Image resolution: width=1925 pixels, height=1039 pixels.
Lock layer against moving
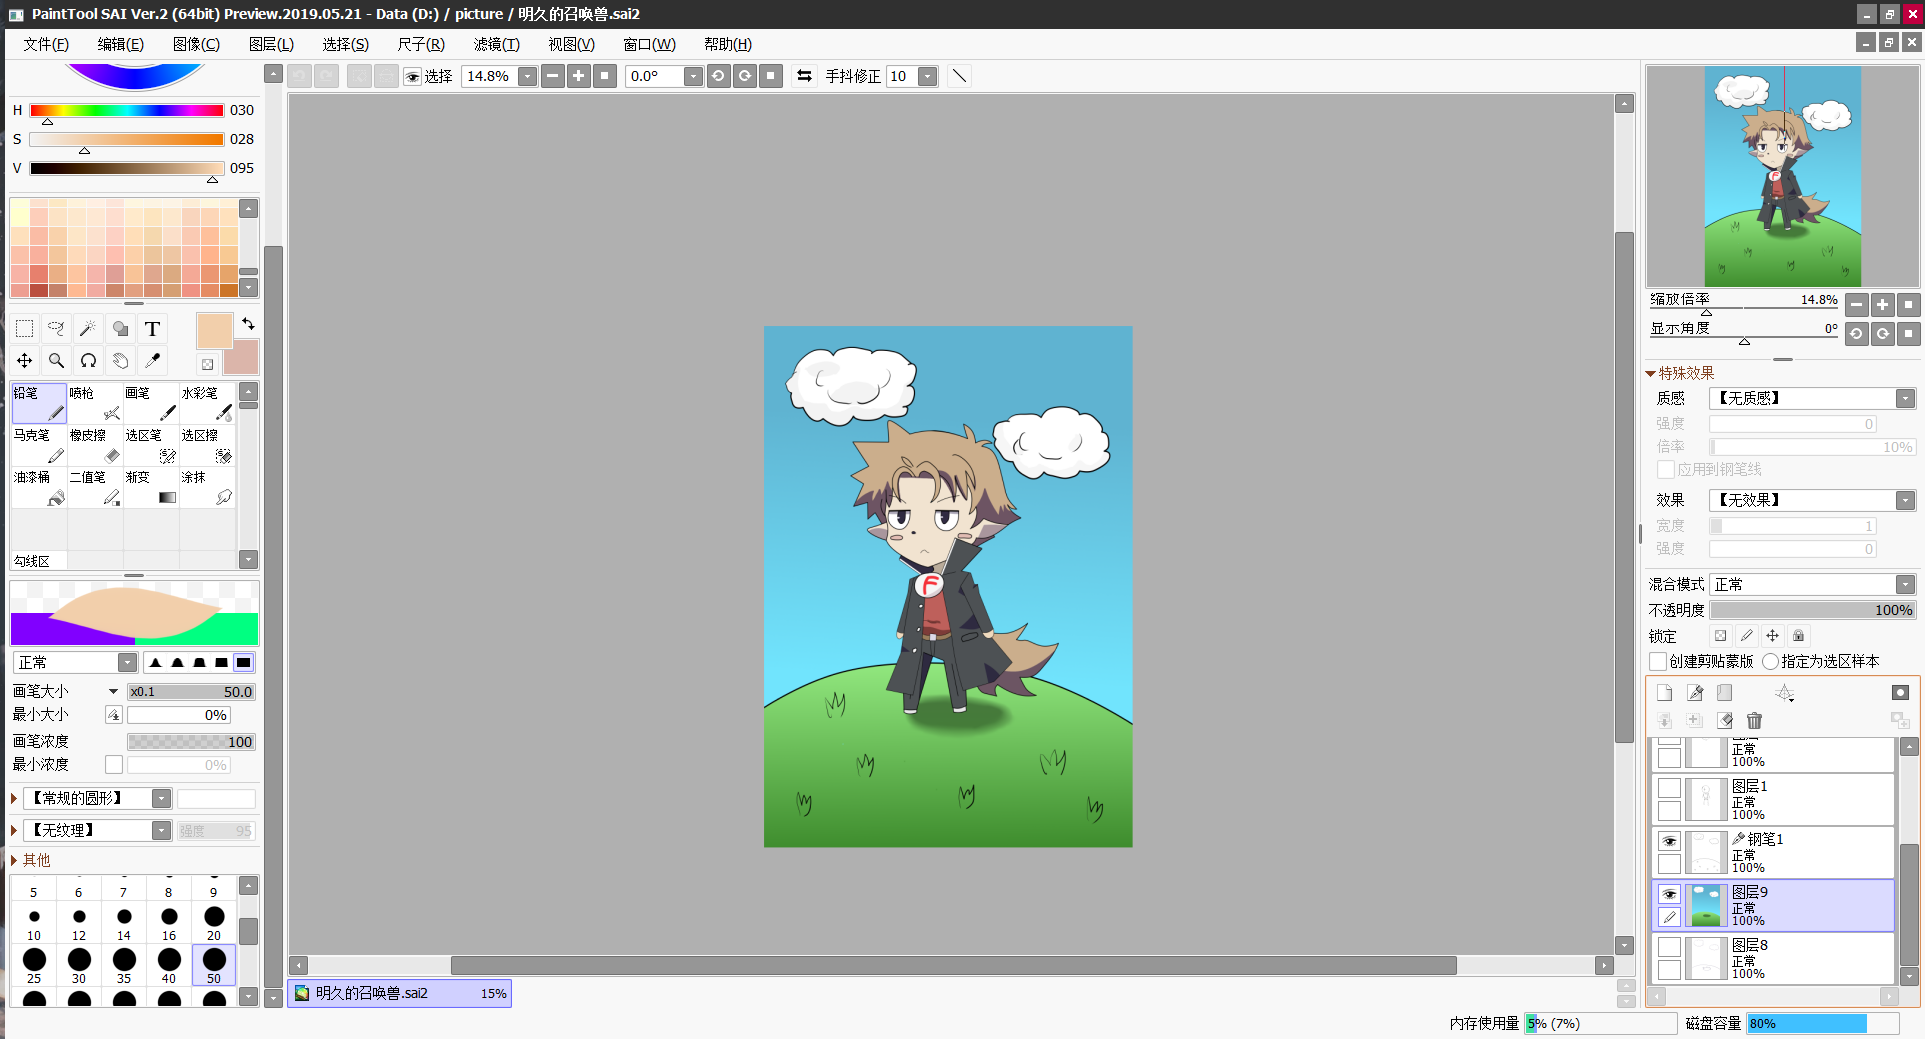[1772, 636]
